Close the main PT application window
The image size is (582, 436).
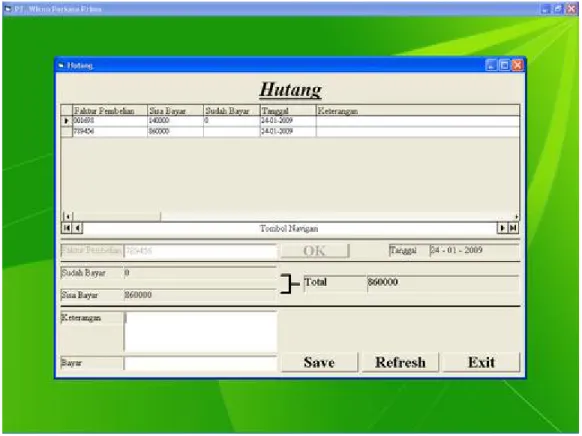coord(572,9)
